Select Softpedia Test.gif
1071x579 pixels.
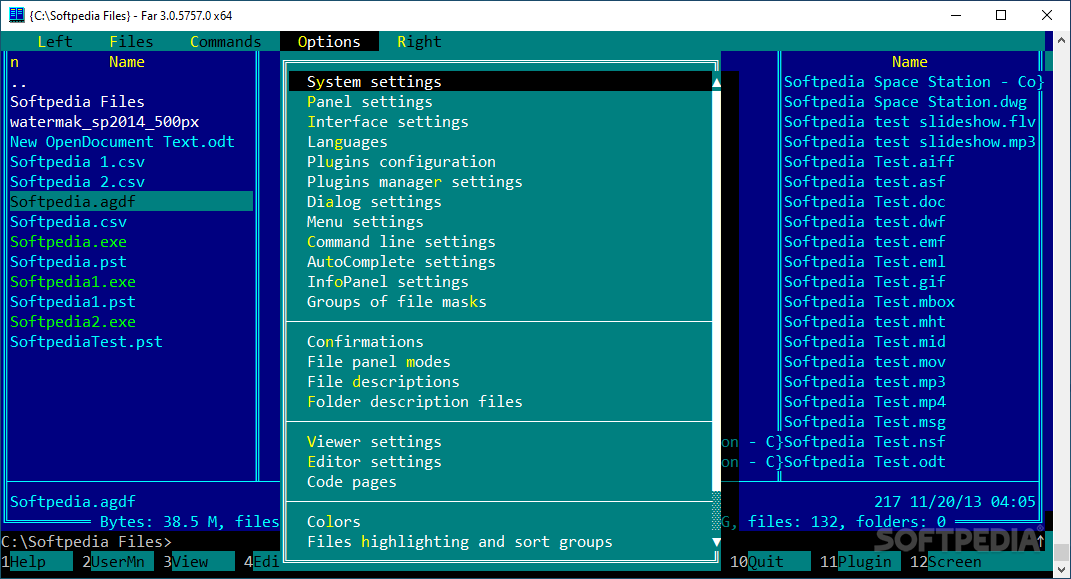point(865,282)
